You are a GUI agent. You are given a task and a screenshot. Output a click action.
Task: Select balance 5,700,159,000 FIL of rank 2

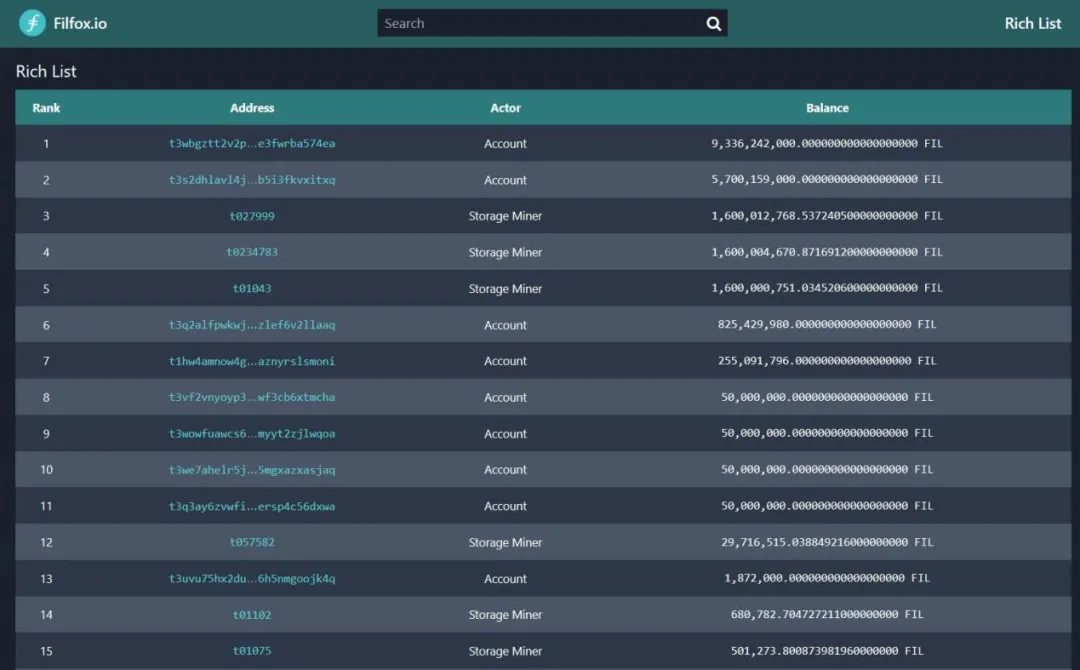(827, 180)
